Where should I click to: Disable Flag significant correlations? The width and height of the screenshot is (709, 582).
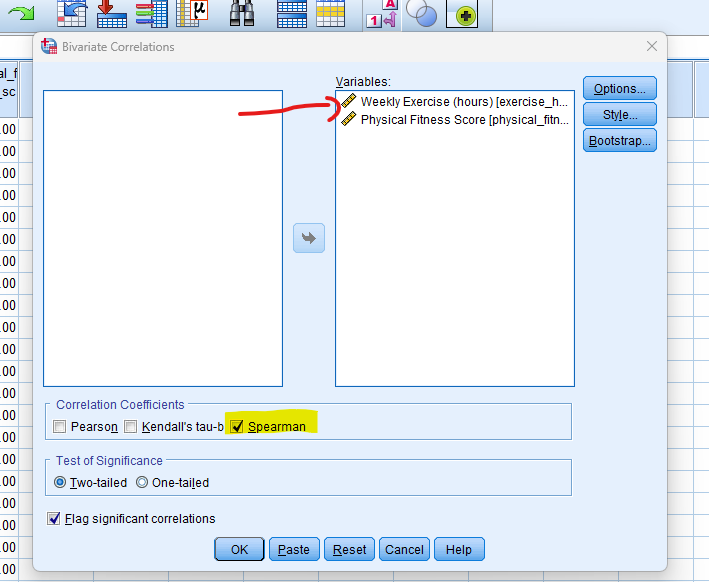coord(54,518)
